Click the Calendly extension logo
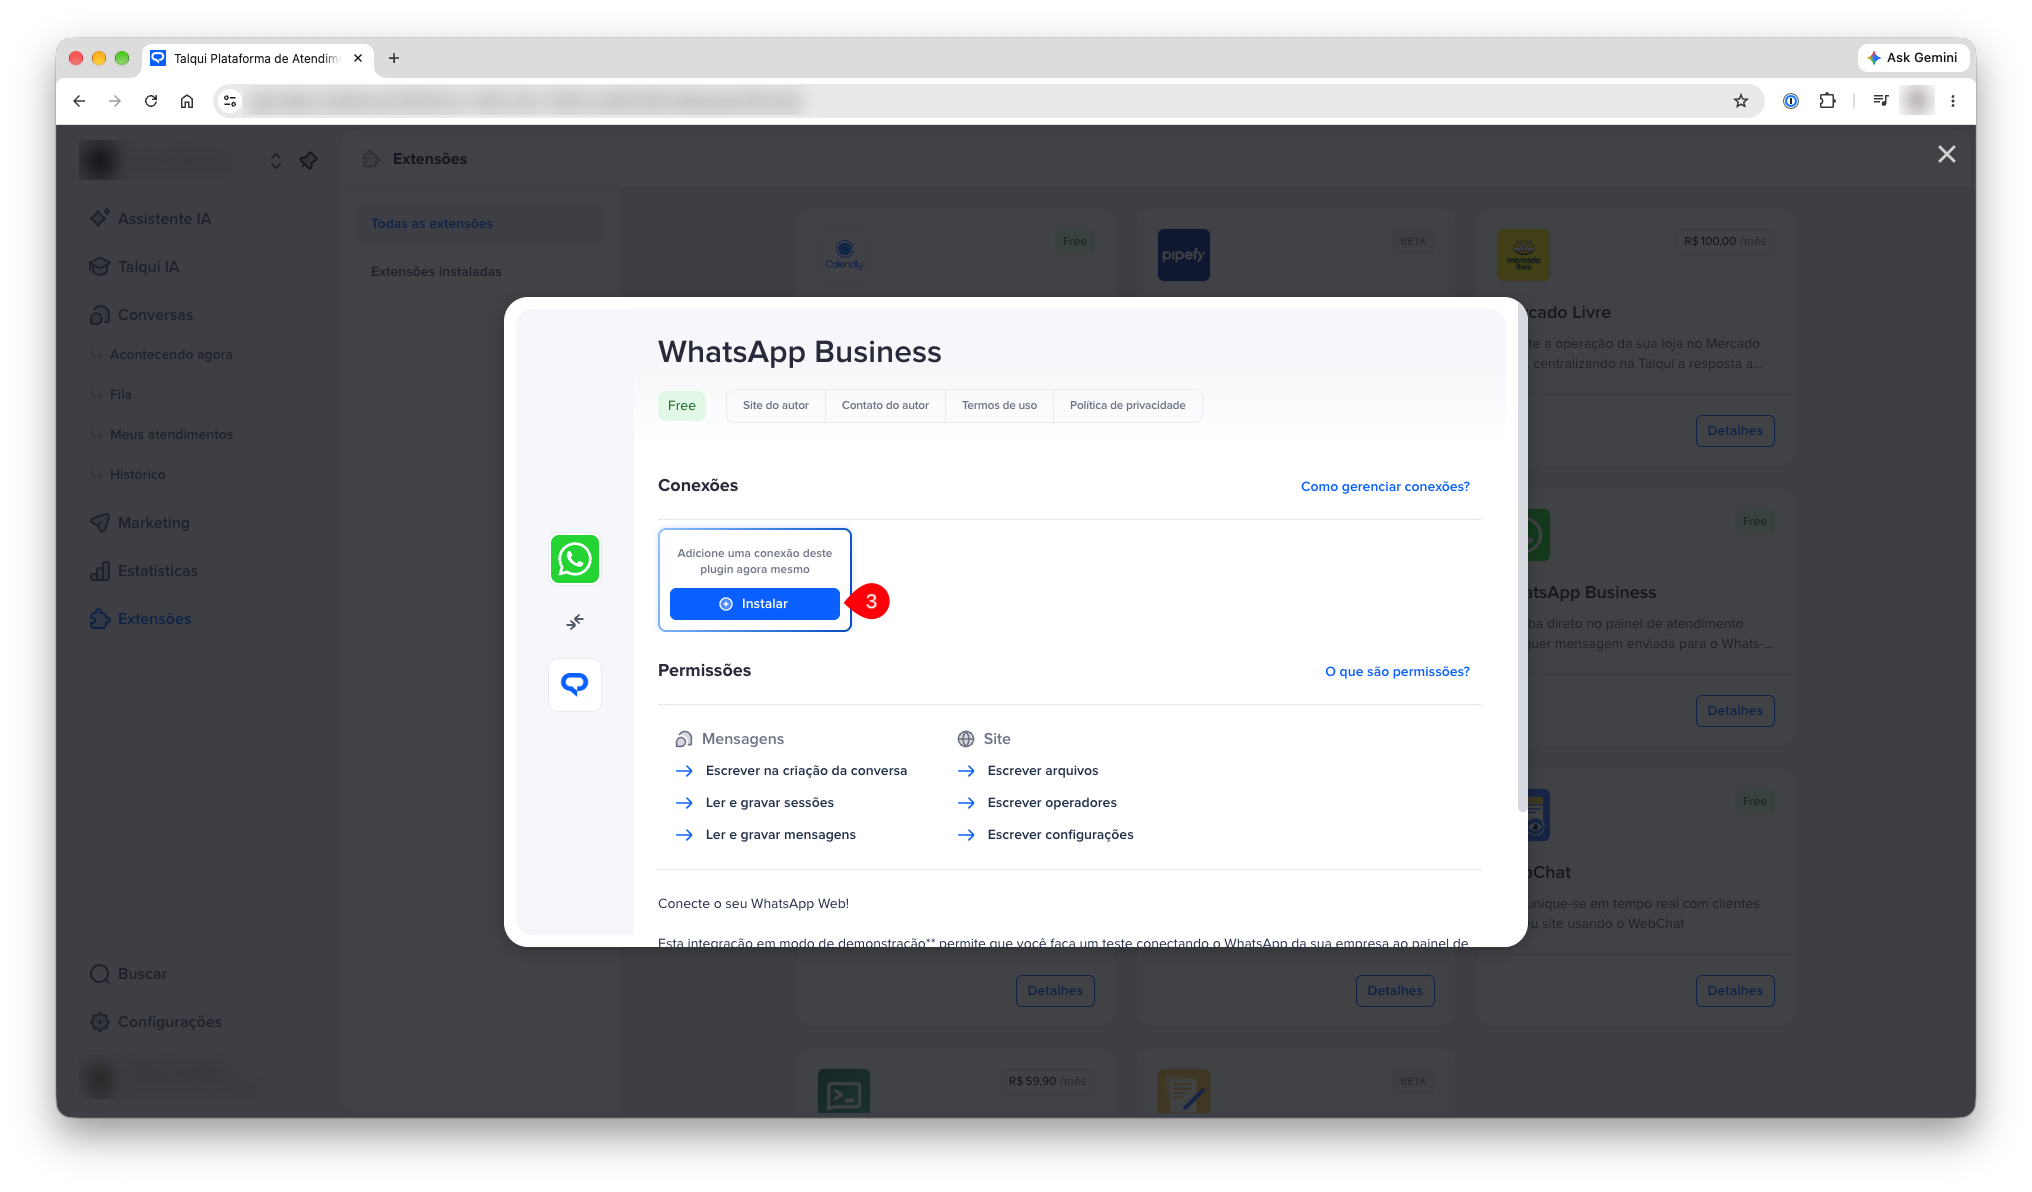Image resolution: width=2032 pixels, height=1192 pixels. [844, 255]
